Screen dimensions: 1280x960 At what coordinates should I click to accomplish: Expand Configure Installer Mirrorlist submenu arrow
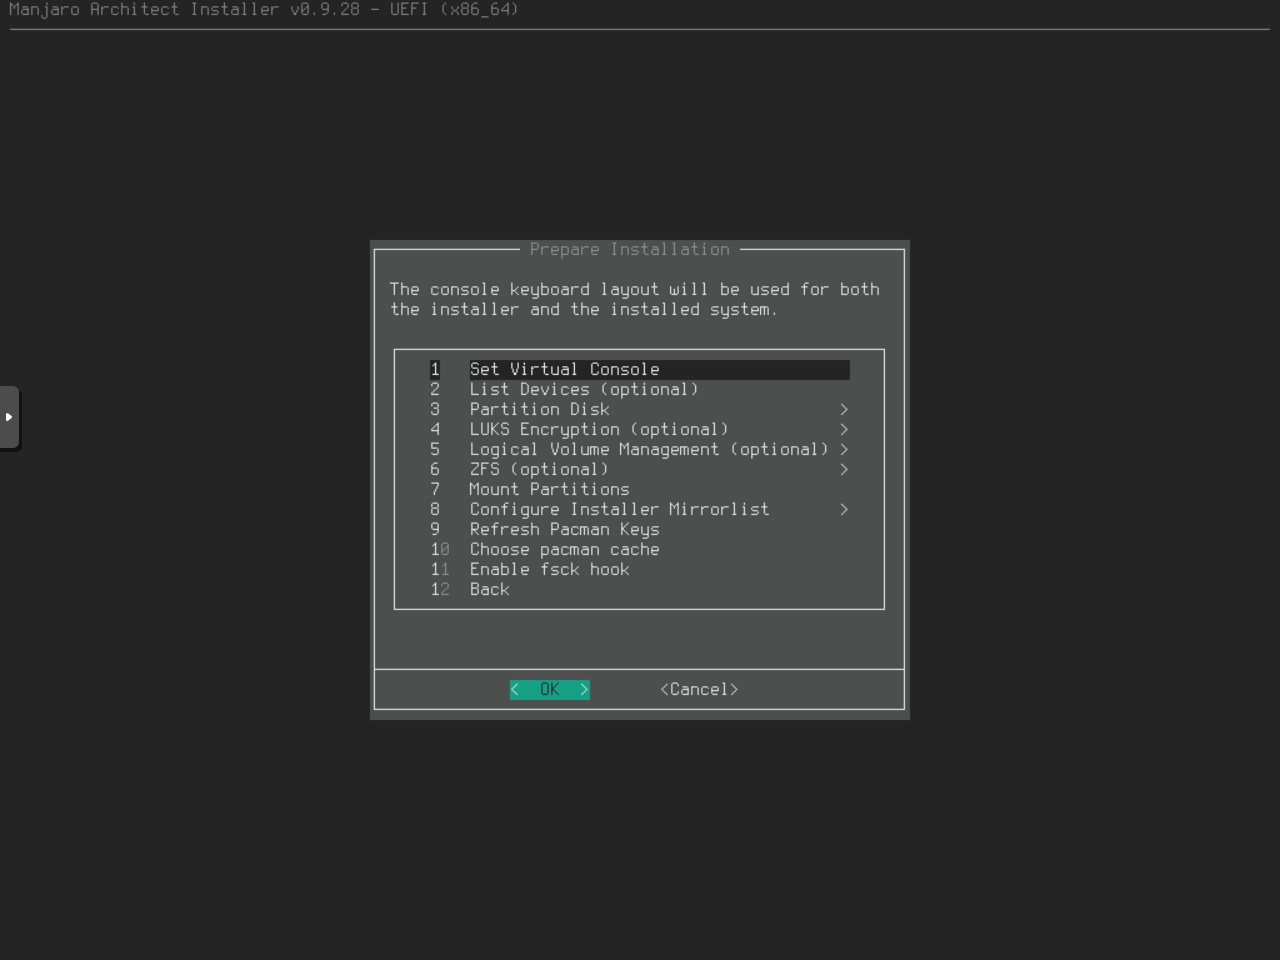(844, 510)
